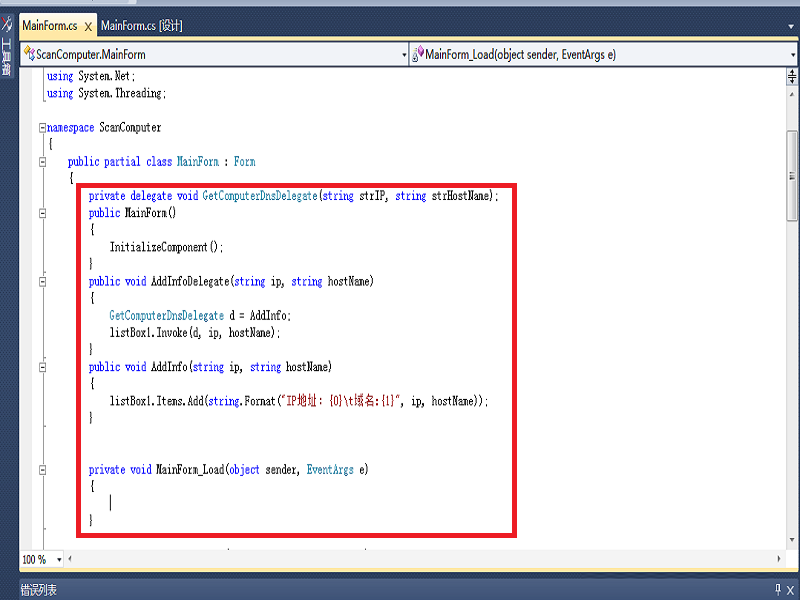Click the GetComputerDnsDelegate delegate declaration
Screen dimensions: 800x600
[293, 196]
